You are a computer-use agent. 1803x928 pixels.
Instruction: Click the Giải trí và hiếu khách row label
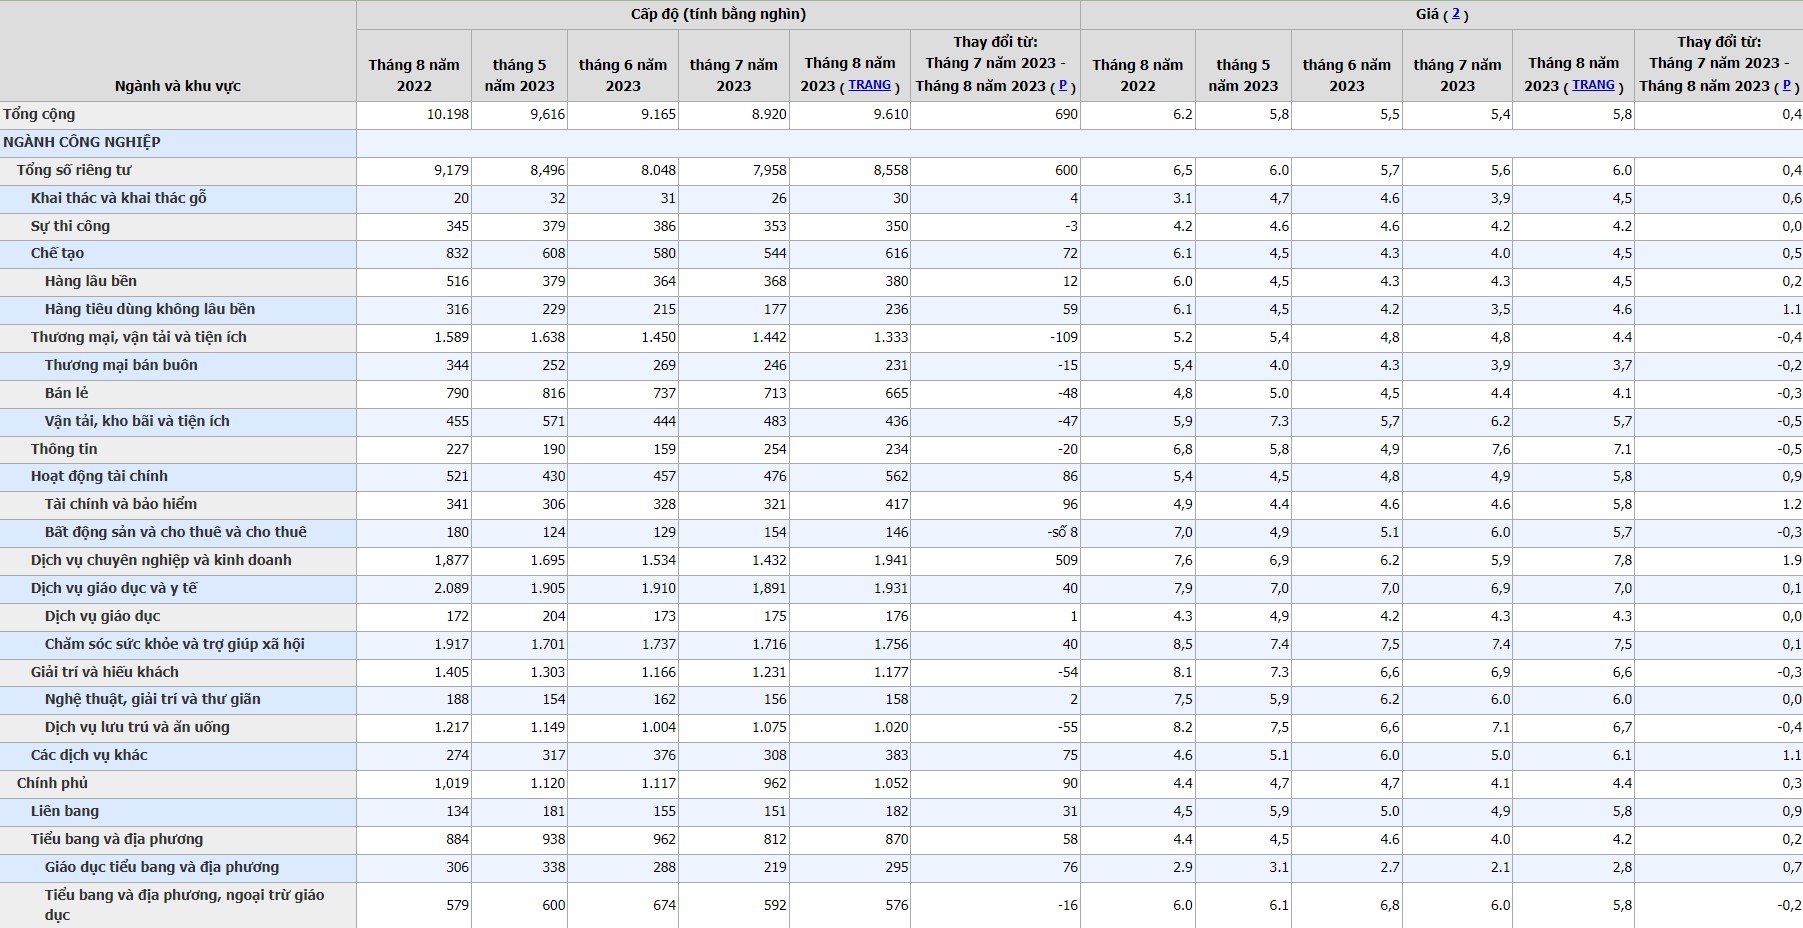tap(104, 672)
